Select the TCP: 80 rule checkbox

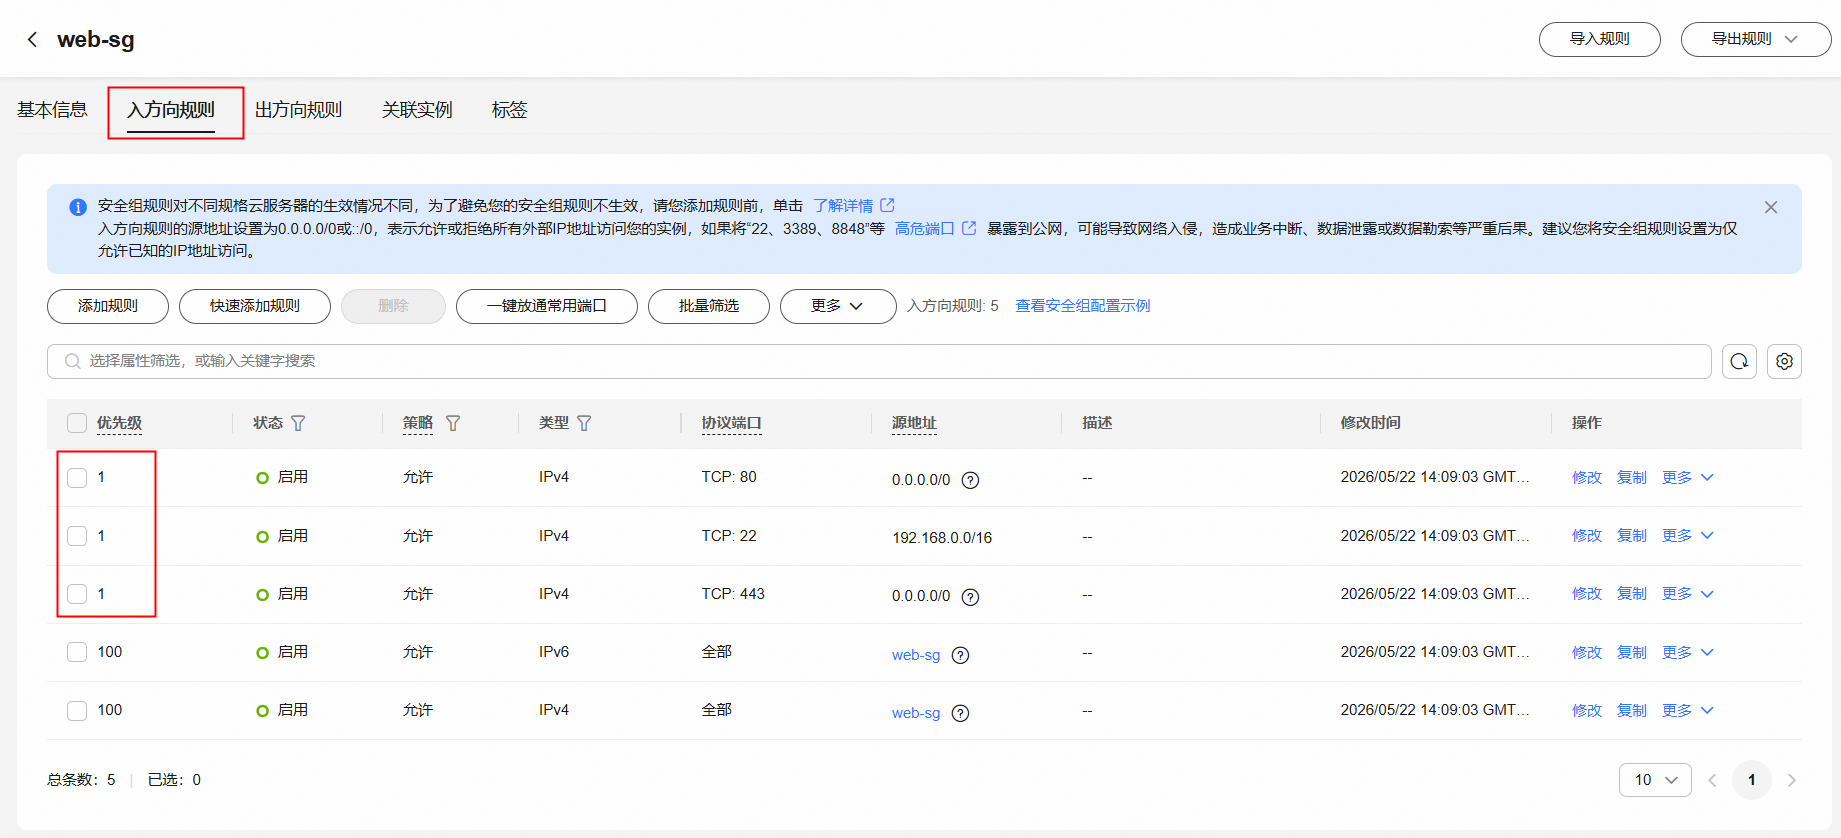point(77,477)
